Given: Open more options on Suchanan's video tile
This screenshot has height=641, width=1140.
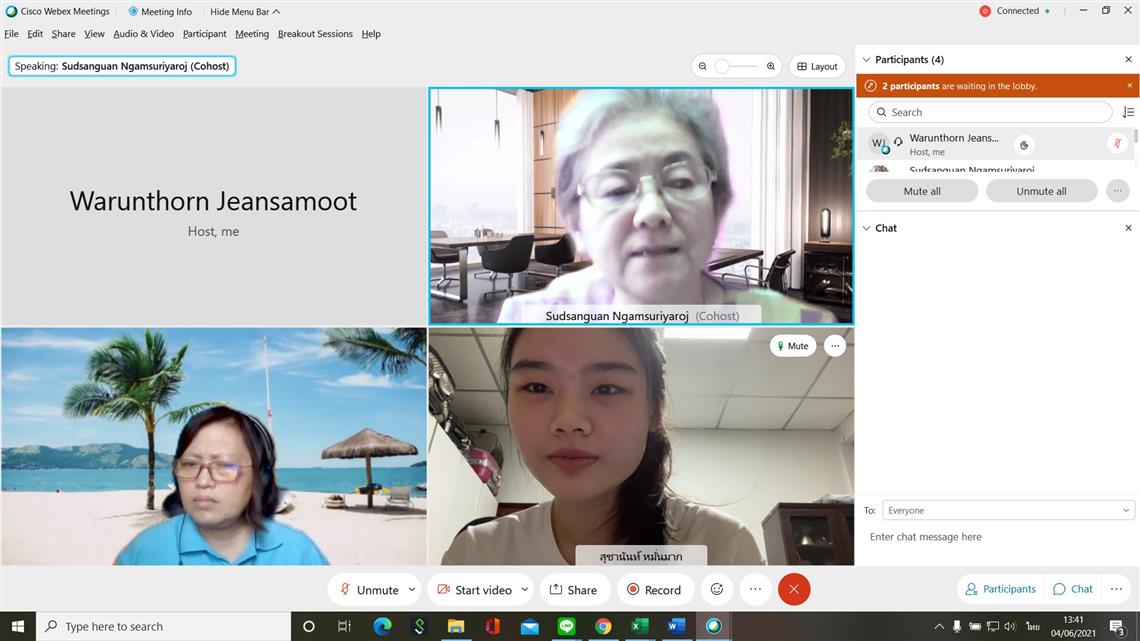Looking at the screenshot, I should point(834,346).
